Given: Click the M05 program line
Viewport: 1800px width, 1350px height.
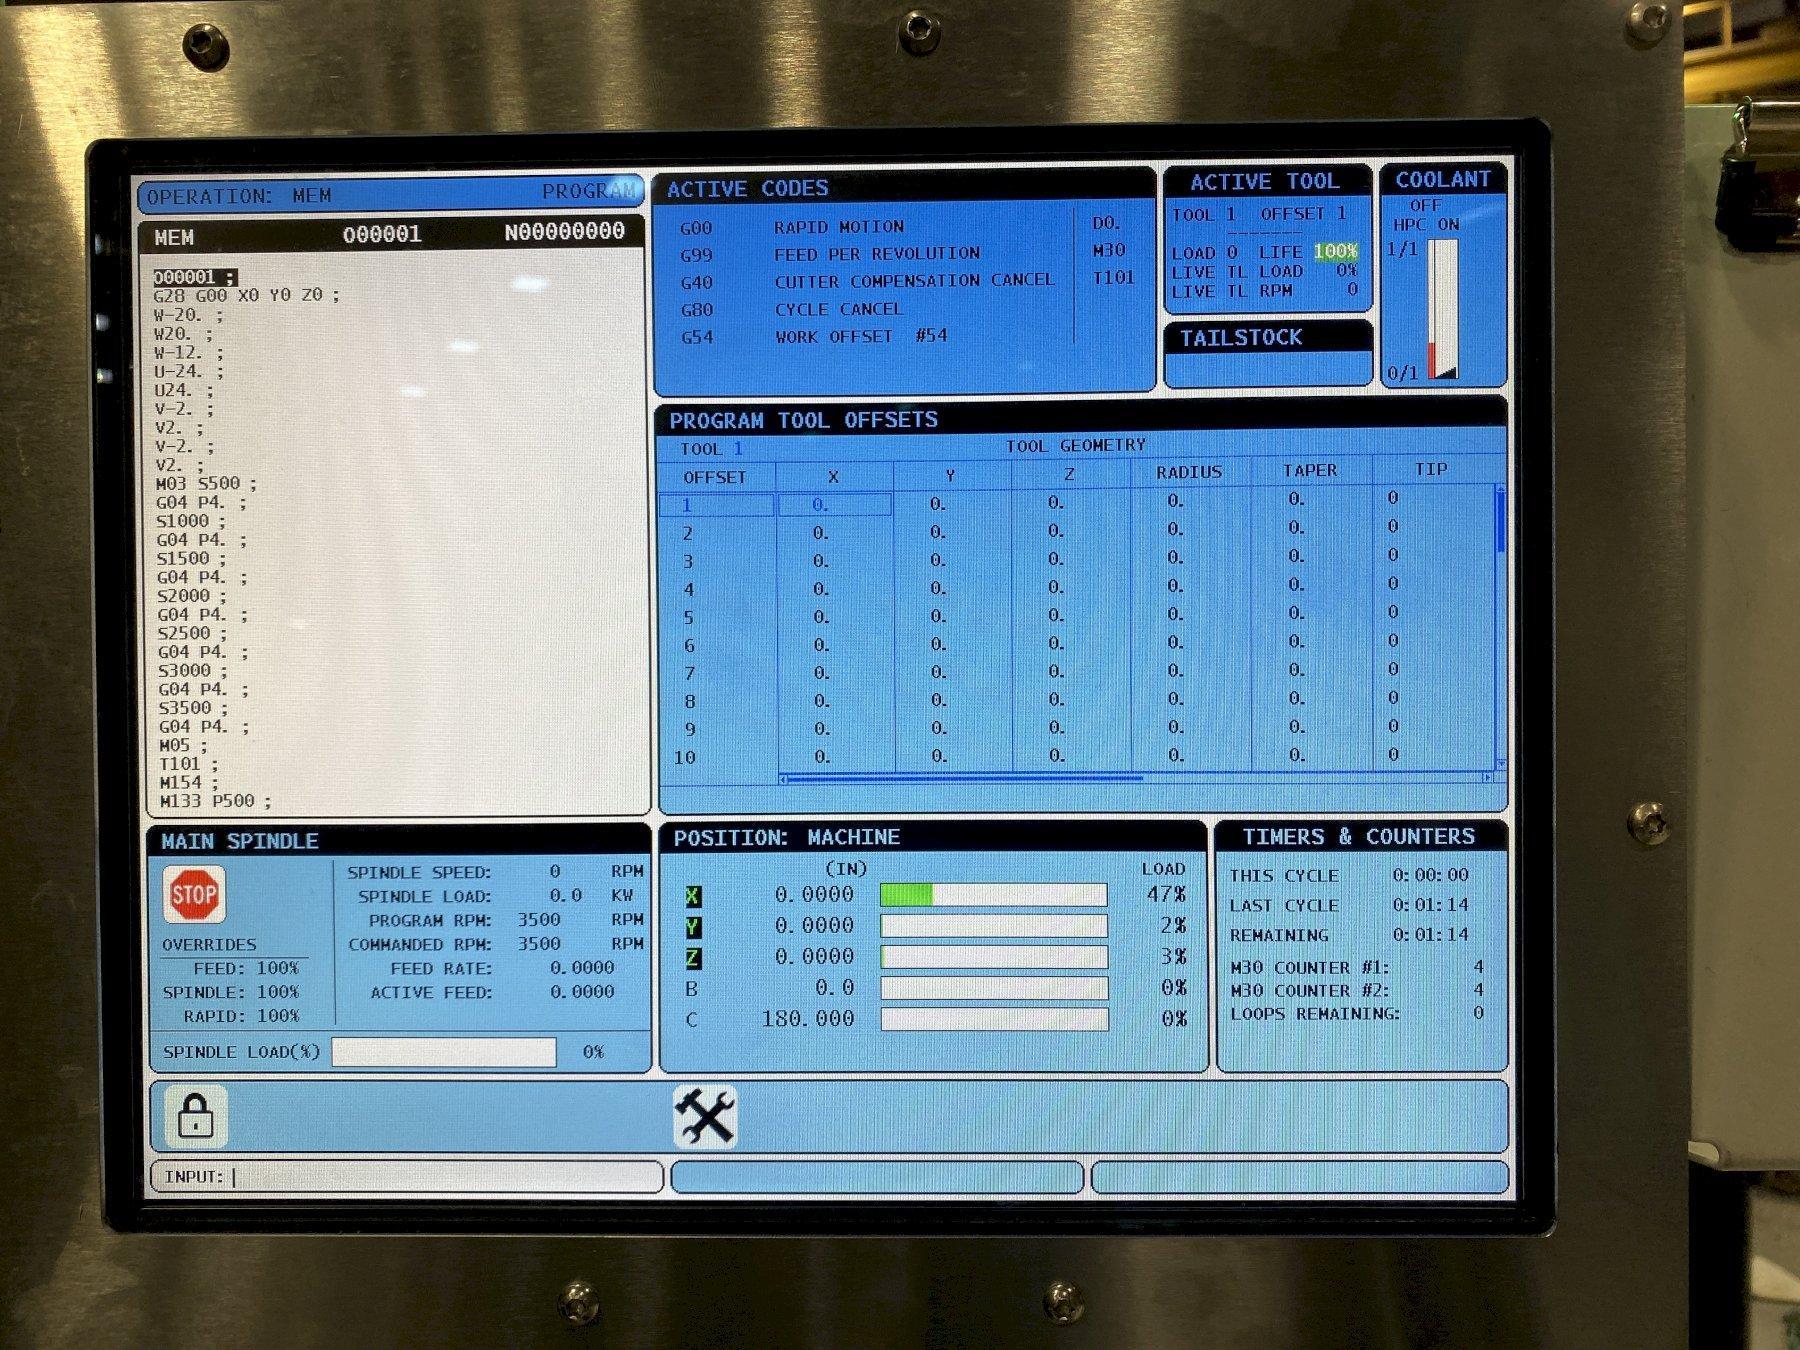Looking at the screenshot, I should pos(183,746).
